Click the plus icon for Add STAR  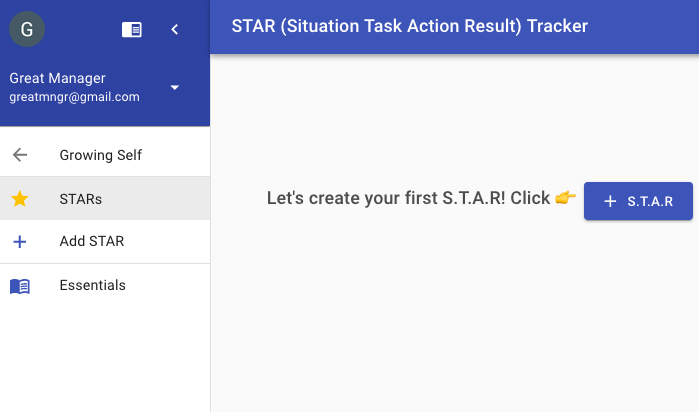[x=20, y=242]
